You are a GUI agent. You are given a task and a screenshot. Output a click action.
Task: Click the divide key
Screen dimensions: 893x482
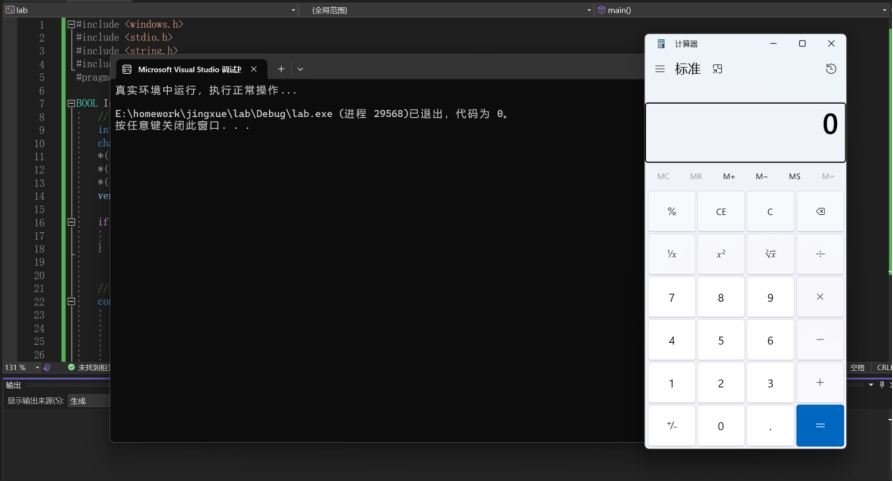(x=820, y=254)
